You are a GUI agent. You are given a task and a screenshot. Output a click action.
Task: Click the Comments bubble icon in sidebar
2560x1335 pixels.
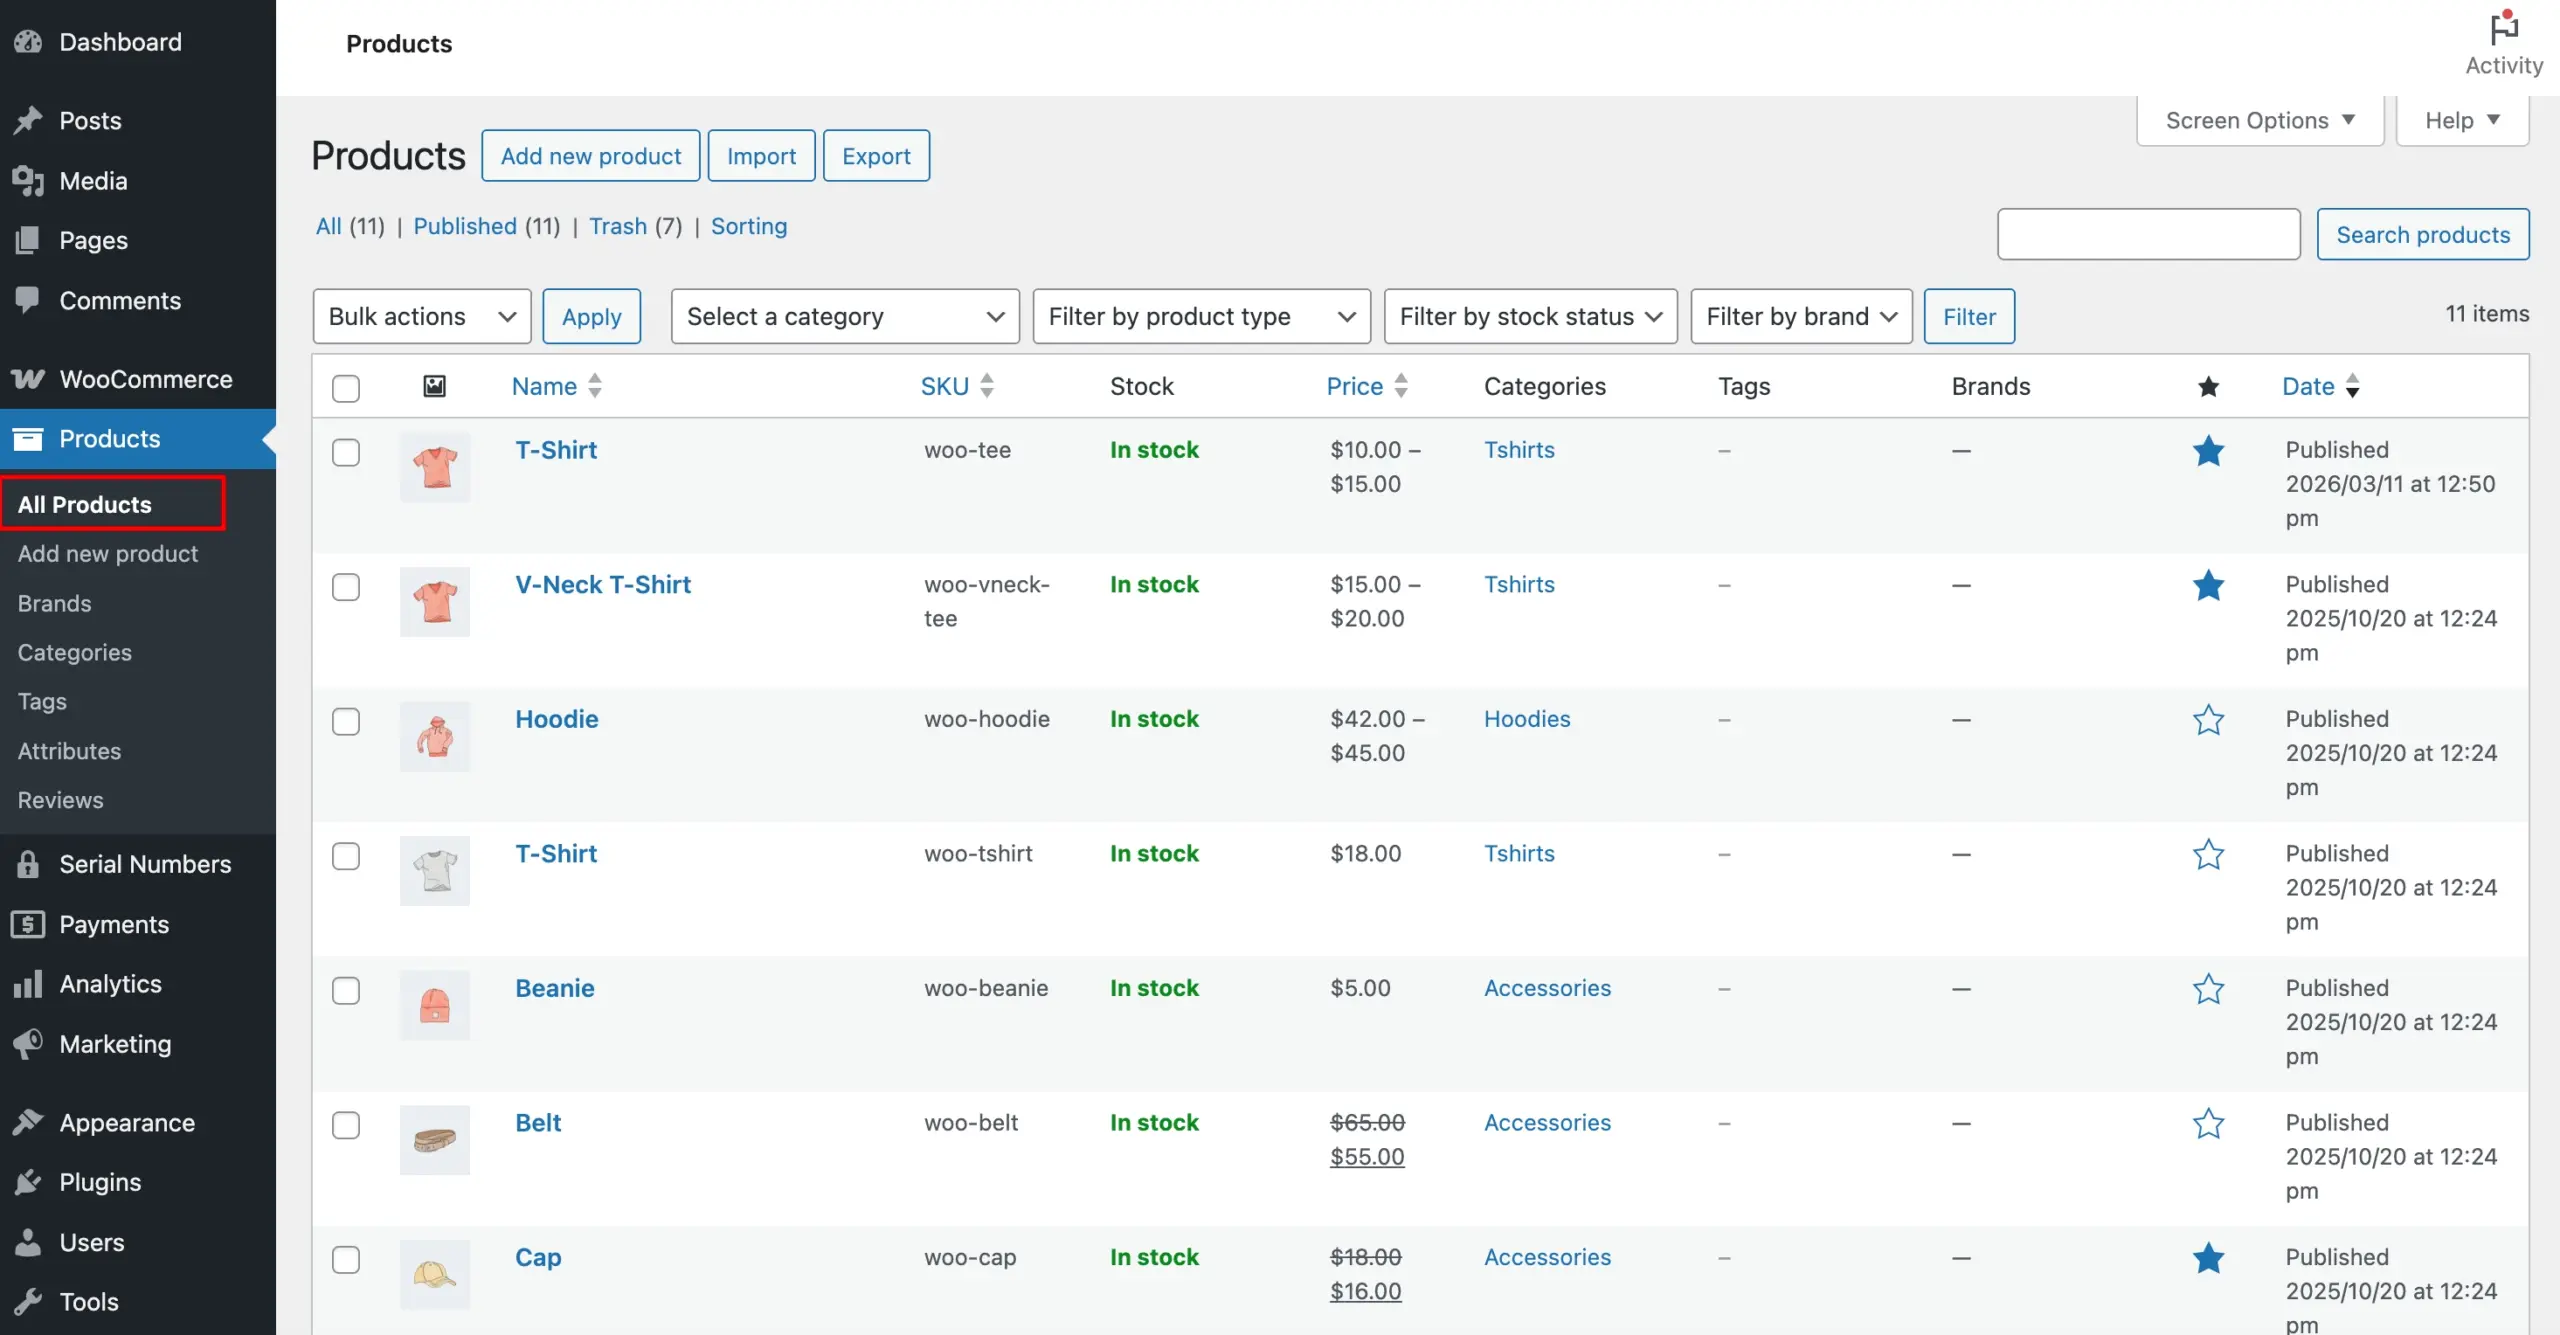pos(28,300)
